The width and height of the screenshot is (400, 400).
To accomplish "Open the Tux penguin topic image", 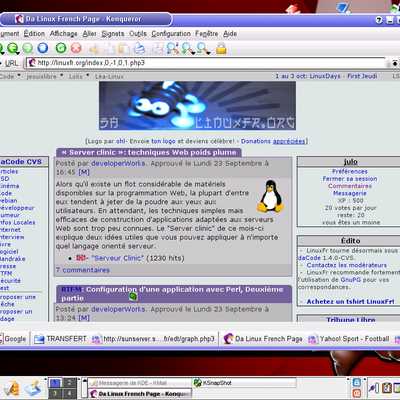I will tap(271, 196).
